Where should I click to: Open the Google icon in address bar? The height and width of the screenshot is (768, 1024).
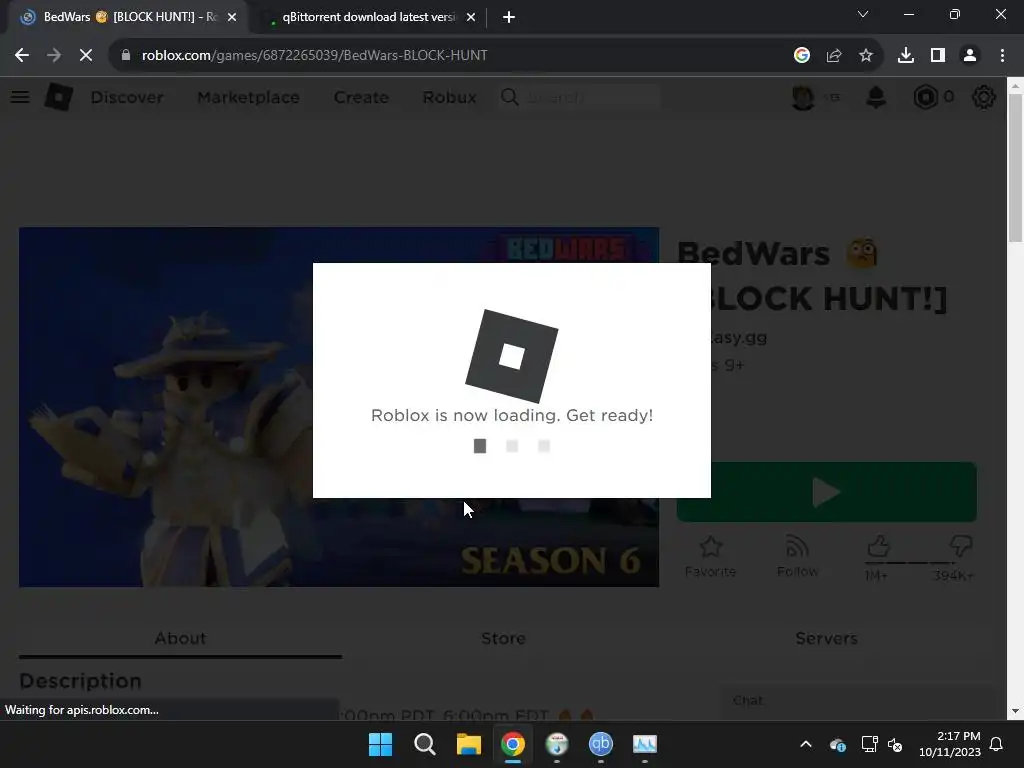802,56
